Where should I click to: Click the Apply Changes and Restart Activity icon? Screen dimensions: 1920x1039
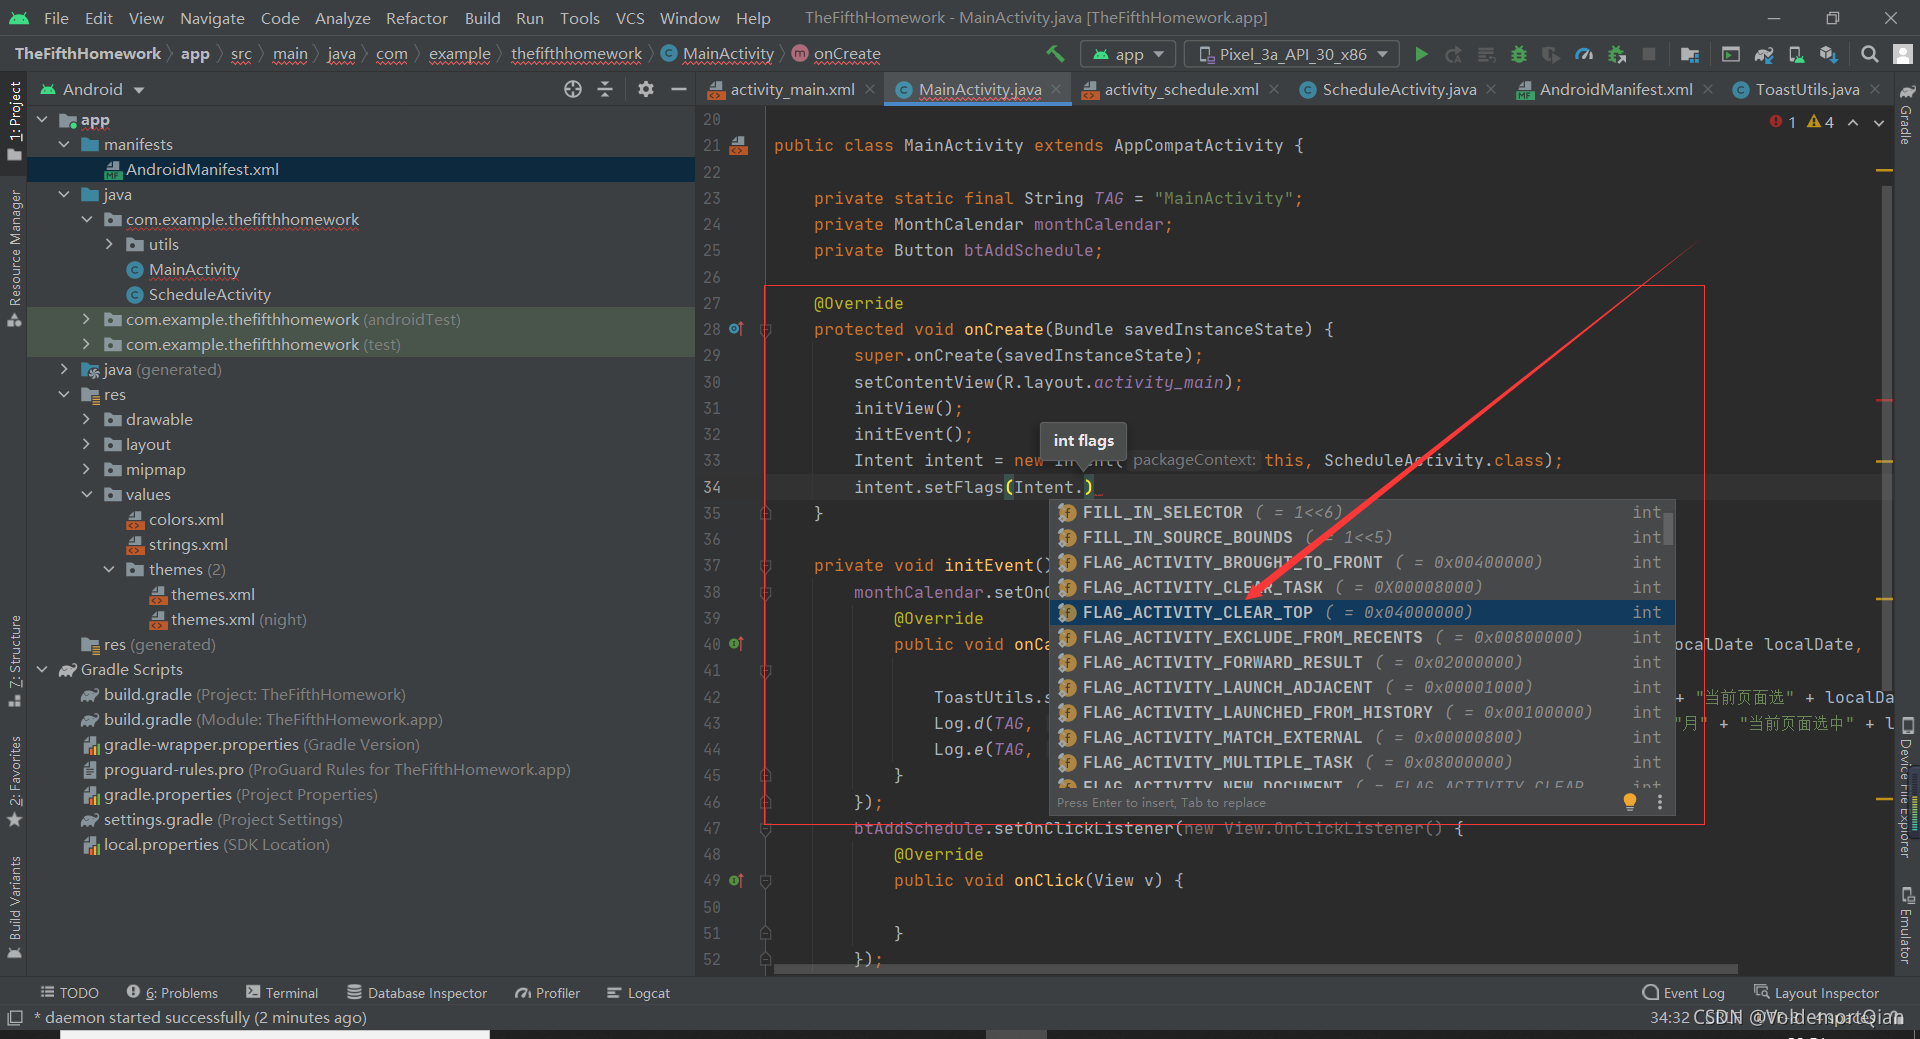point(1454,54)
